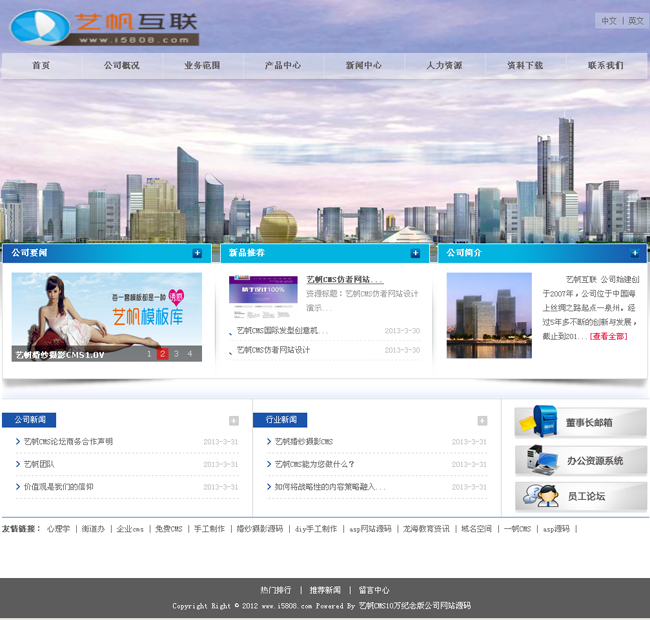Open news 艺帆婚纱摄影CMS
The height and width of the screenshot is (620, 650).
tap(304, 442)
